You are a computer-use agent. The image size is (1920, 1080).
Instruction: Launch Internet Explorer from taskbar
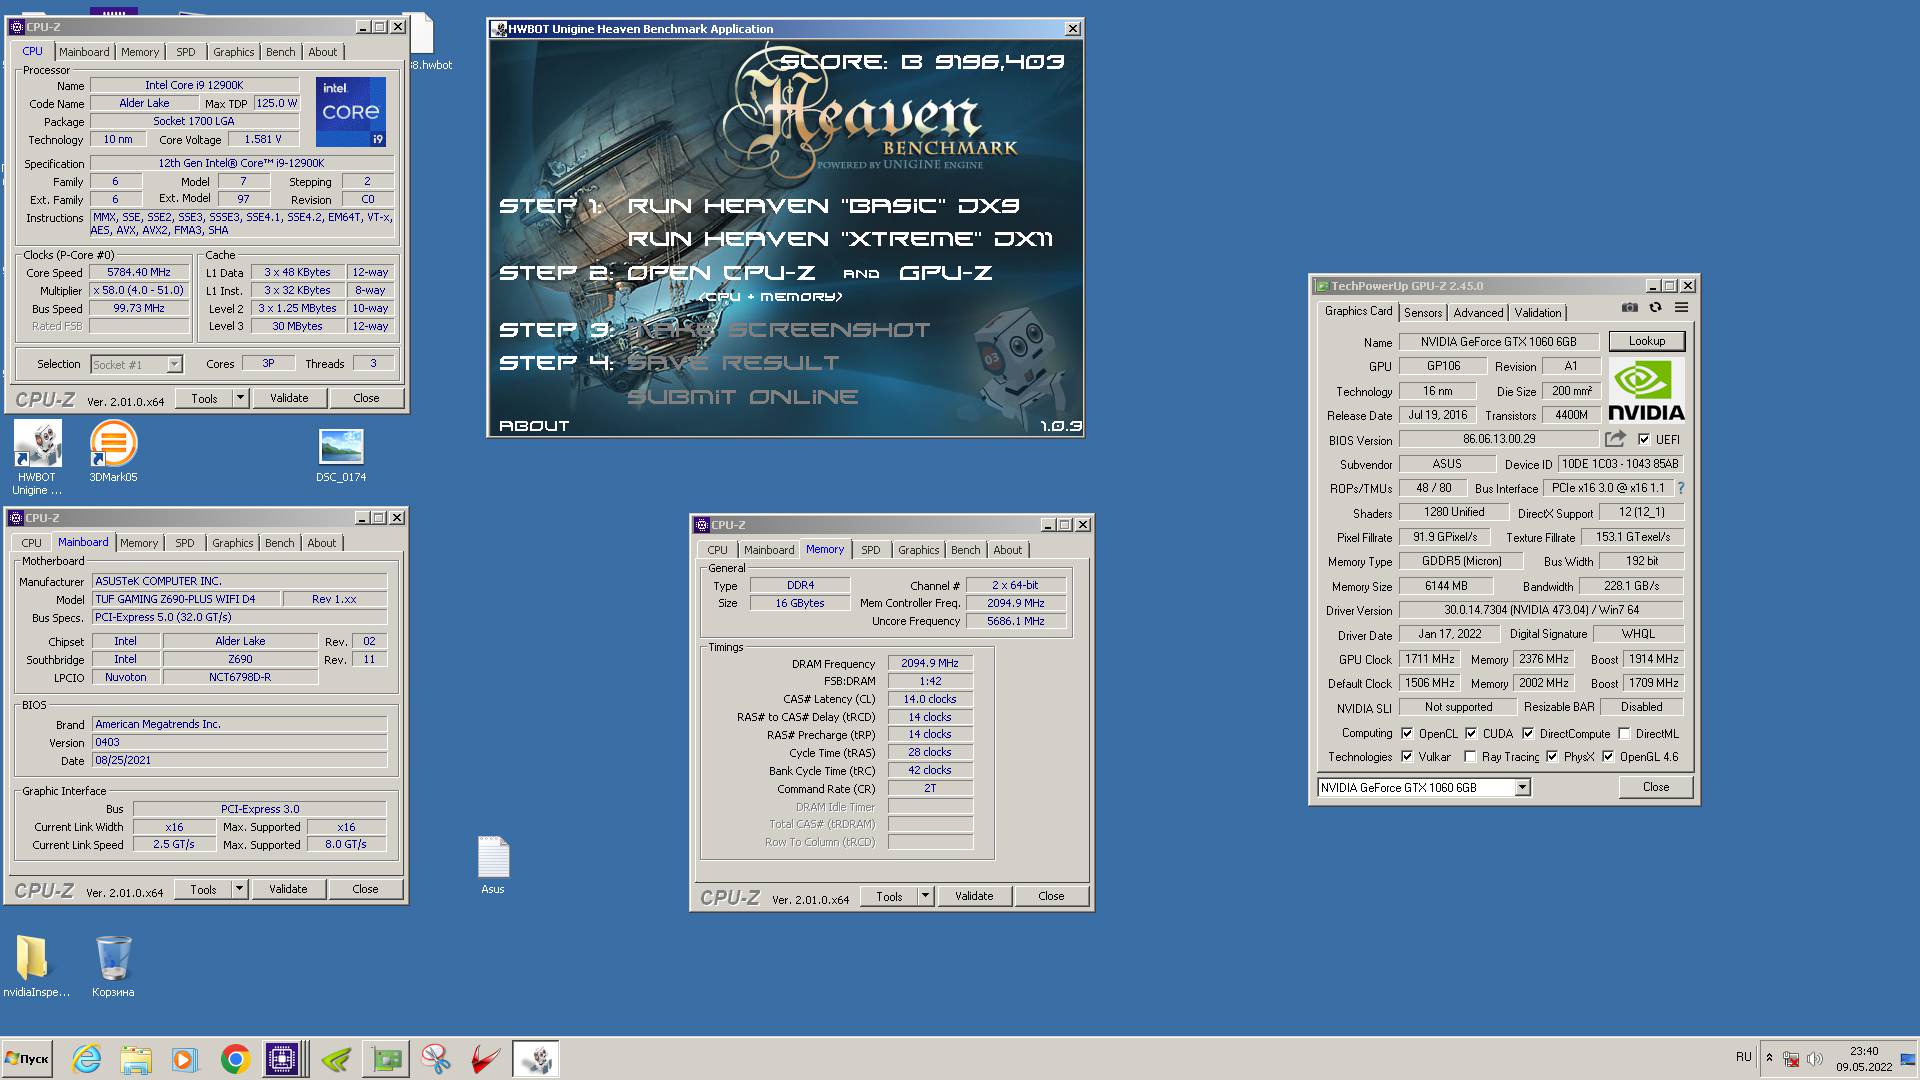(87, 1059)
